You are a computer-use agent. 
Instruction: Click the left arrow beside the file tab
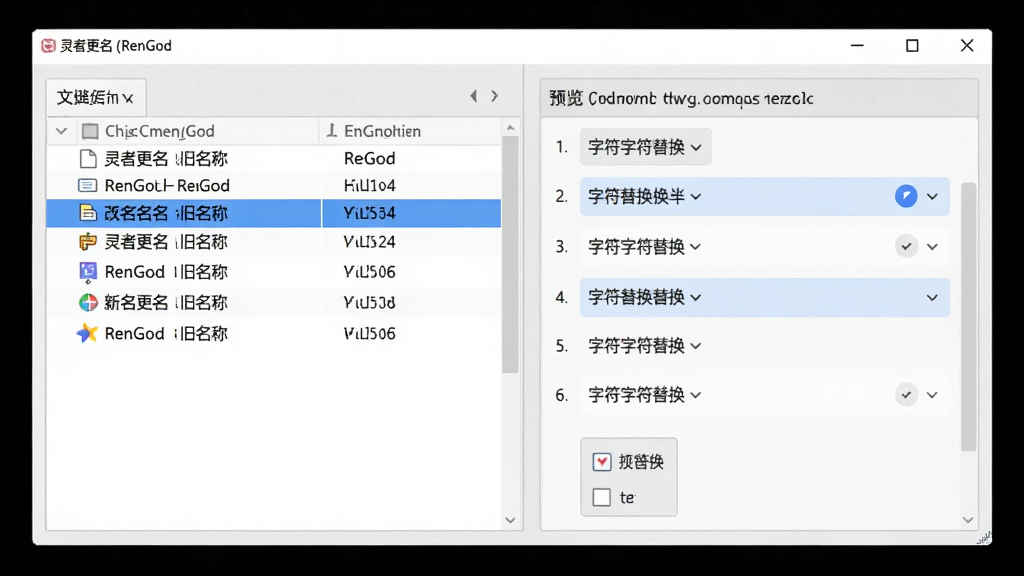click(x=473, y=96)
